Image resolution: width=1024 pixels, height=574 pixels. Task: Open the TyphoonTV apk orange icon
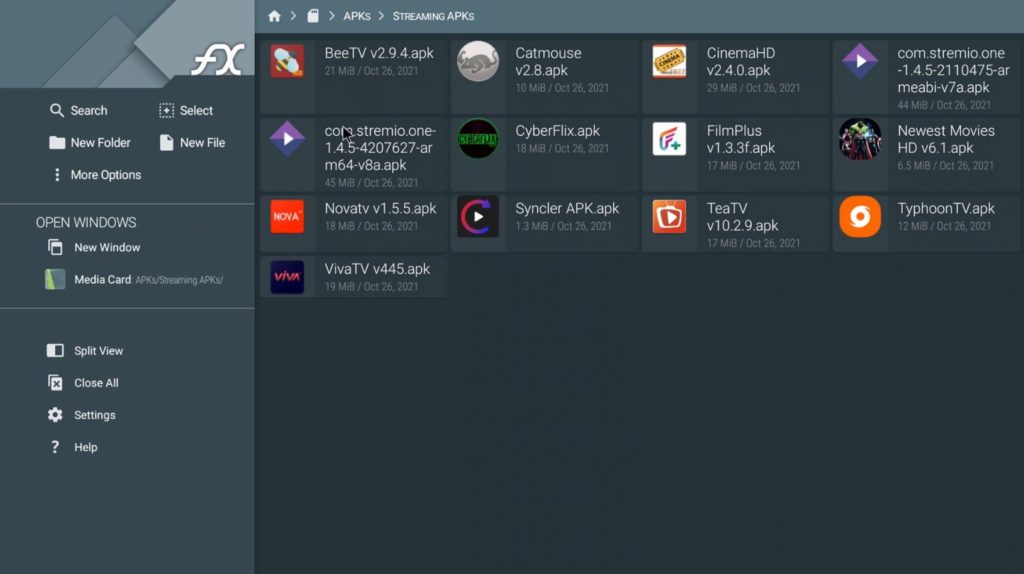pyautogui.click(x=860, y=216)
